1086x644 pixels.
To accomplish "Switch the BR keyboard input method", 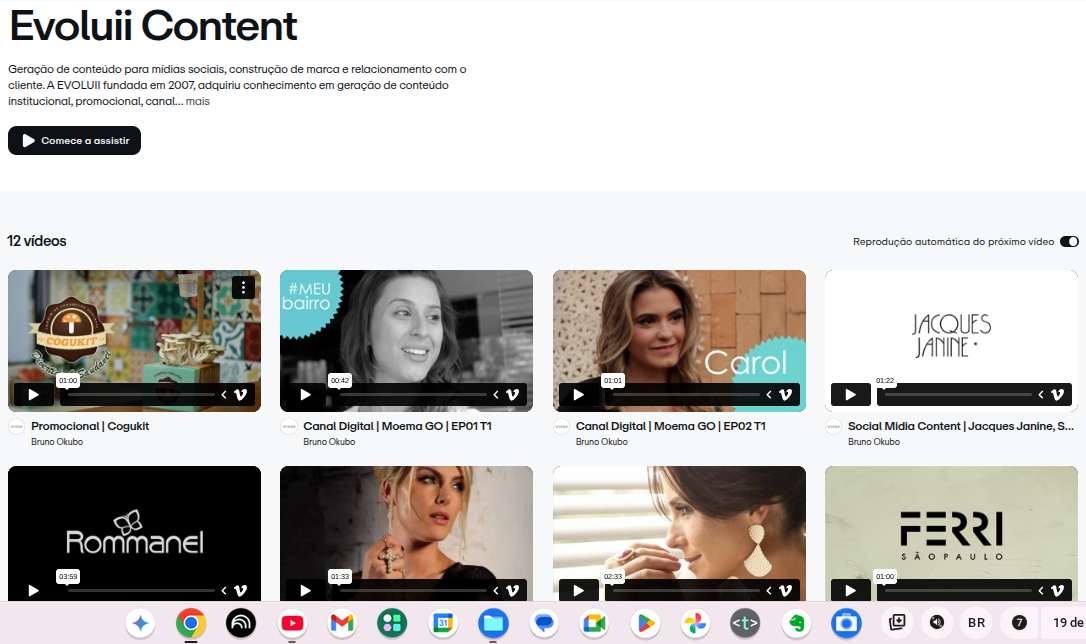I will click(x=977, y=623).
